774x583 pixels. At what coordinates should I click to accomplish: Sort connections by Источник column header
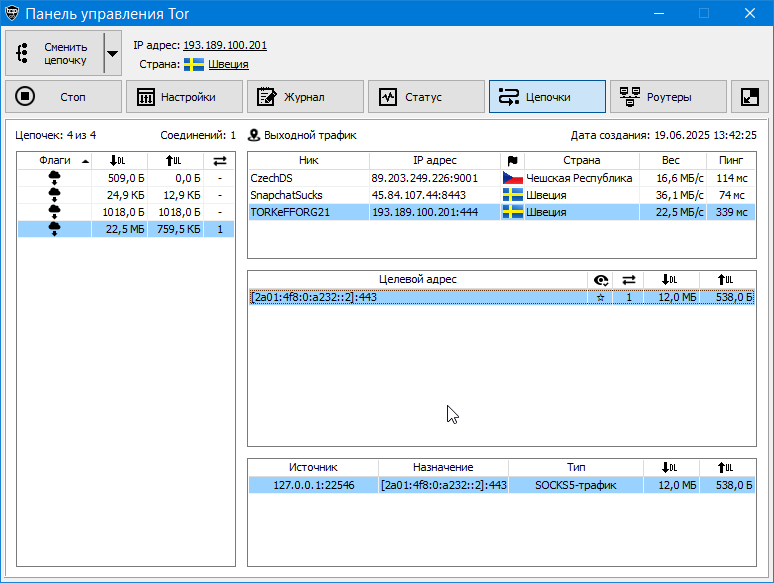pyautogui.click(x=313, y=467)
